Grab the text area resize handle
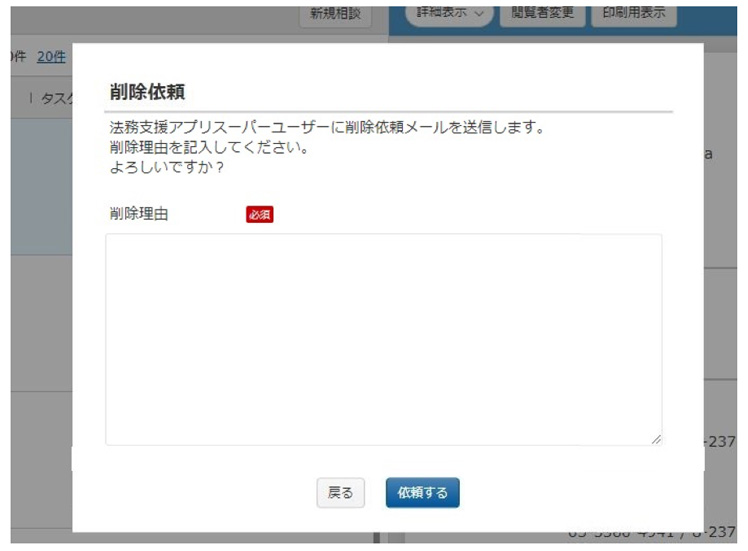748x551 pixels. point(656,439)
